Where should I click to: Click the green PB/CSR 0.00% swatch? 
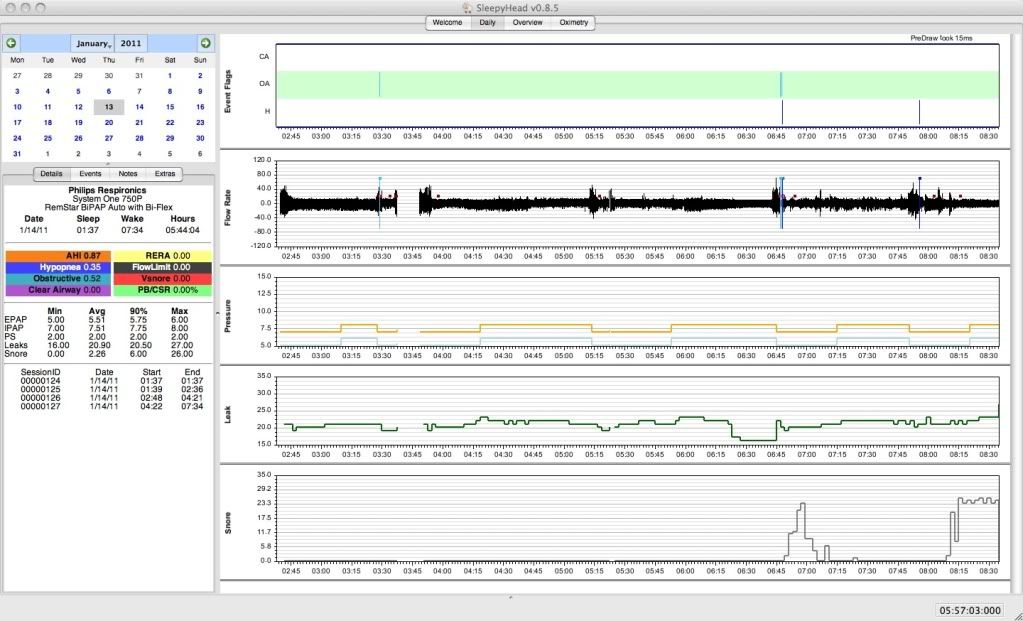[x=162, y=290]
